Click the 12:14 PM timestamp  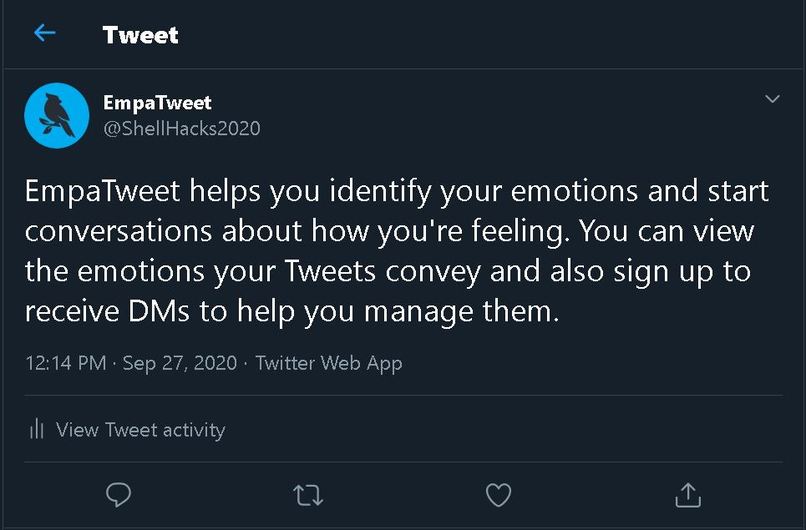point(66,363)
